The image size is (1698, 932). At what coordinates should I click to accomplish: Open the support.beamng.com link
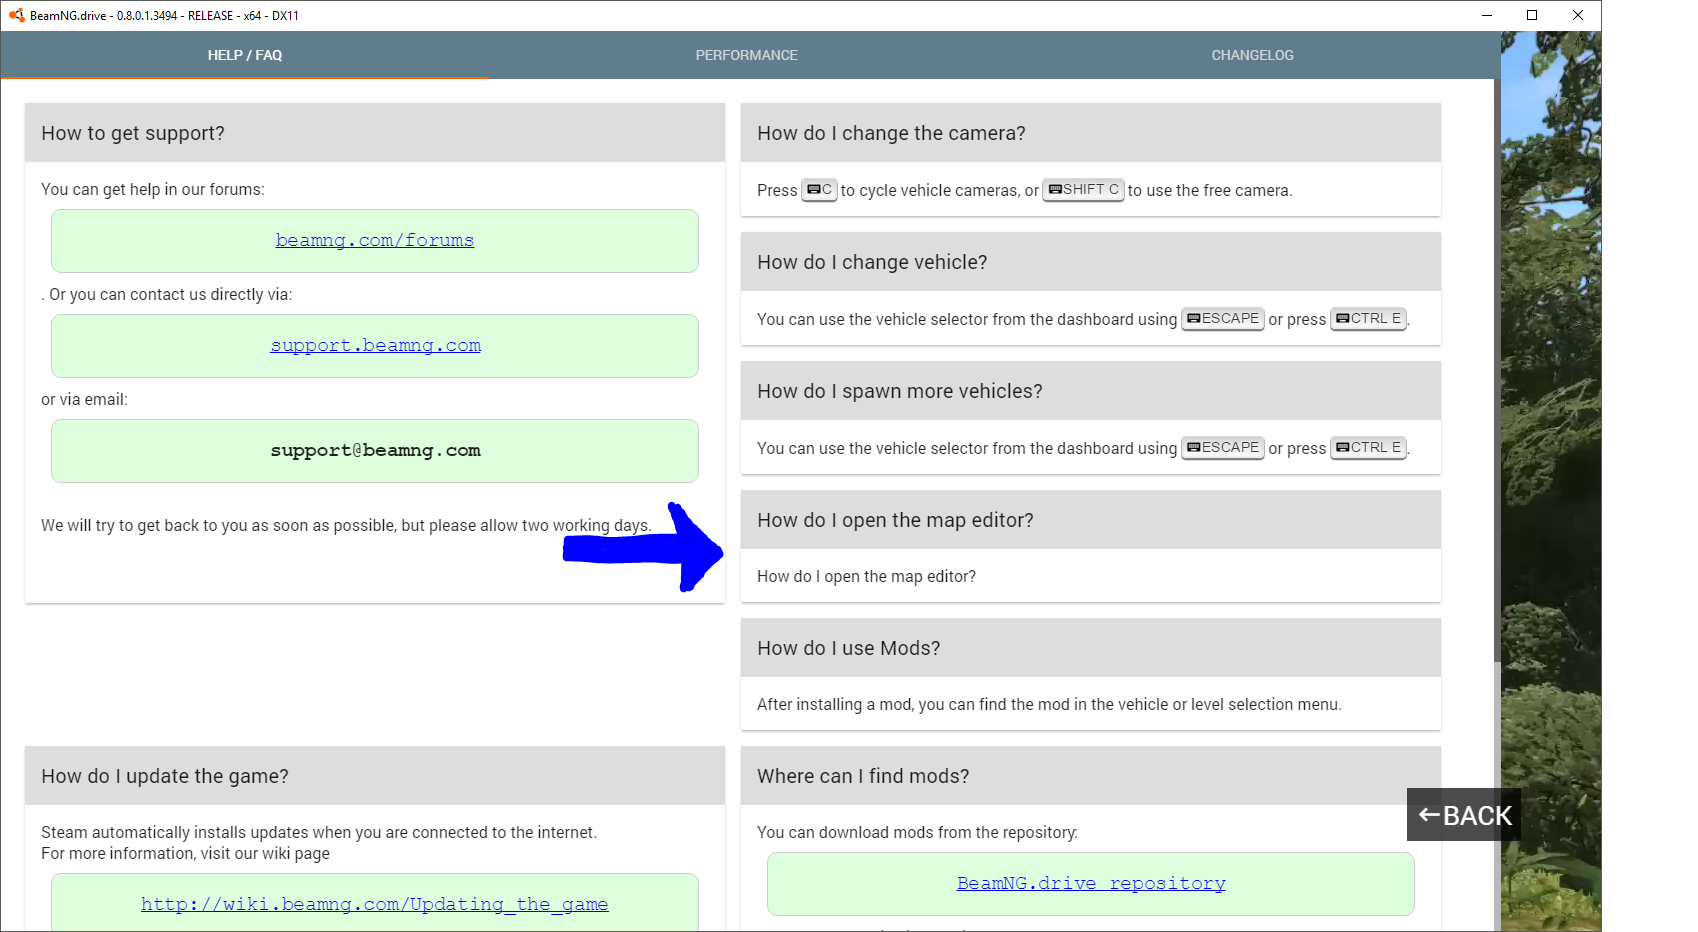[375, 345]
